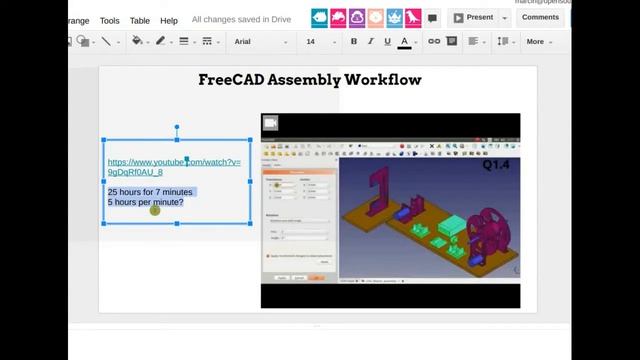Toggle Italic formatting
The image size is (640, 360).
click(371, 41)
